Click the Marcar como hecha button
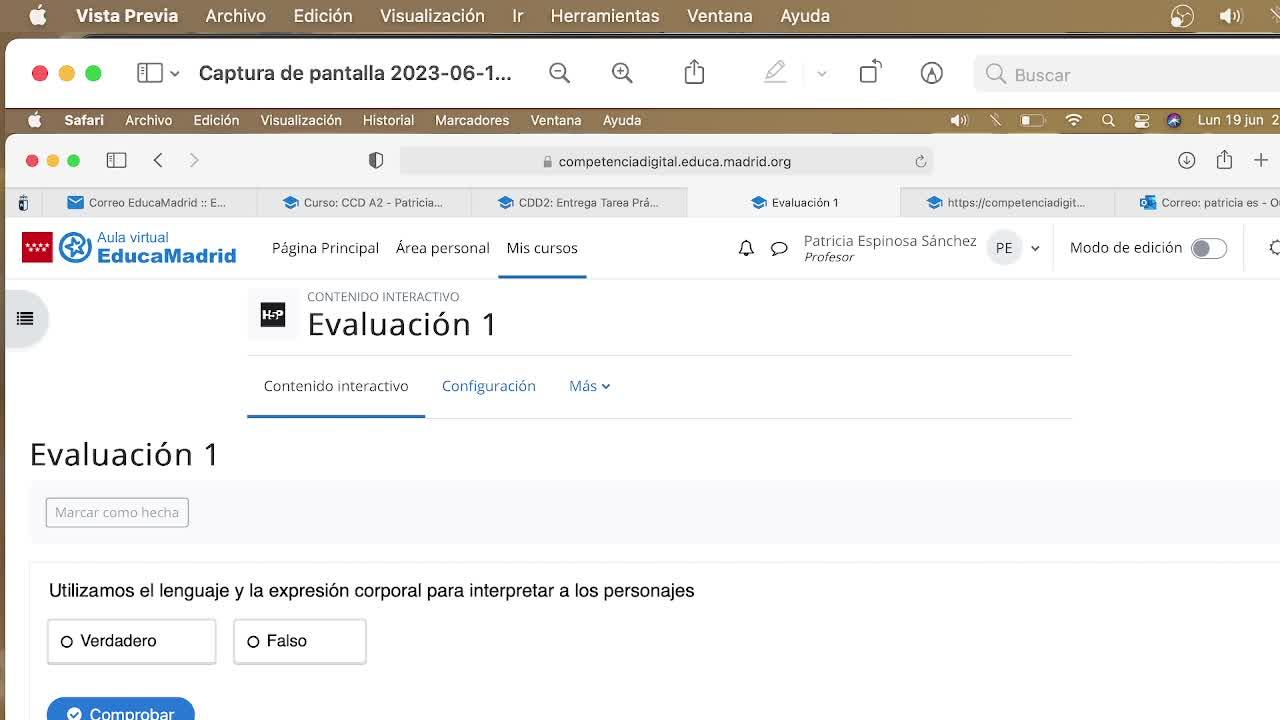 tap(117, 512)
